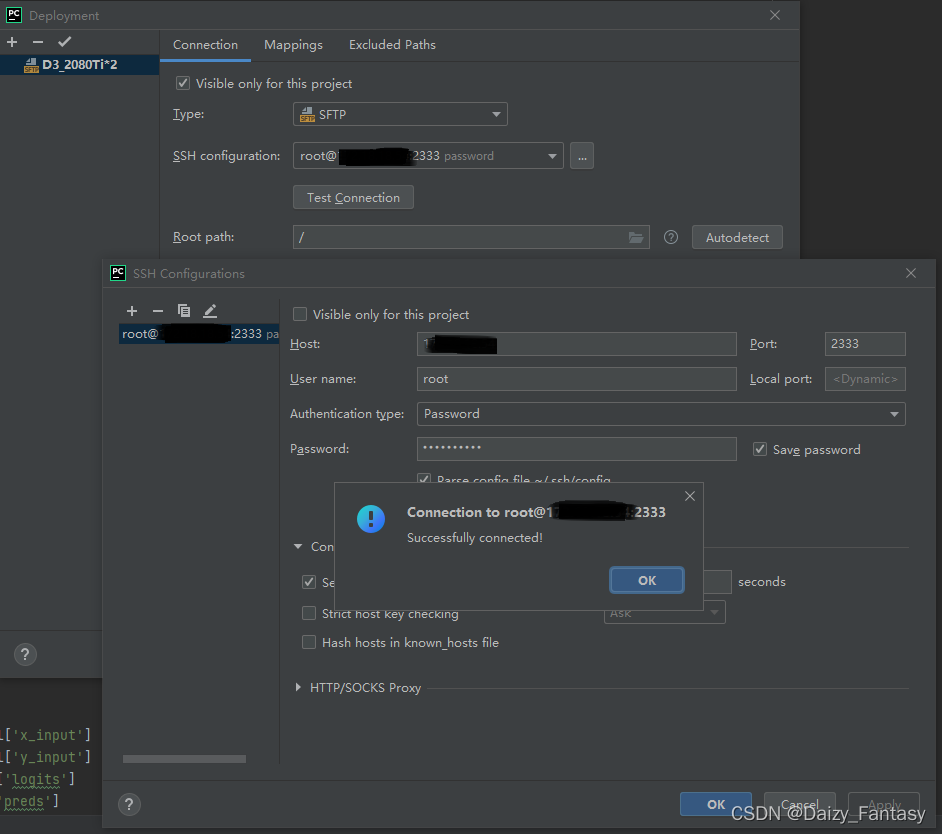Toggle Hash hosts in known_hosts file
Image resolution: width=942 pixels, height=834 pixels.
[309, 642]
